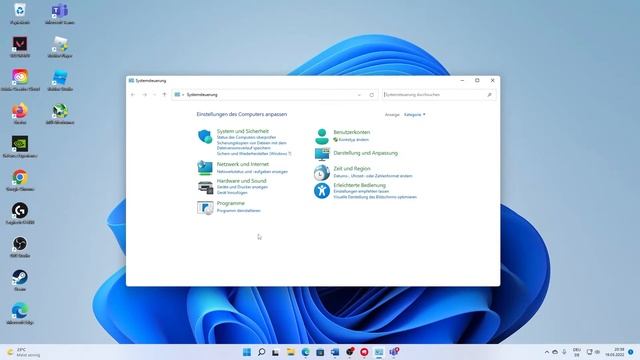Click the Erleichterte Bedienung accessibility icon
Viewport: 640px width, 360px height.
coord(322,191)
